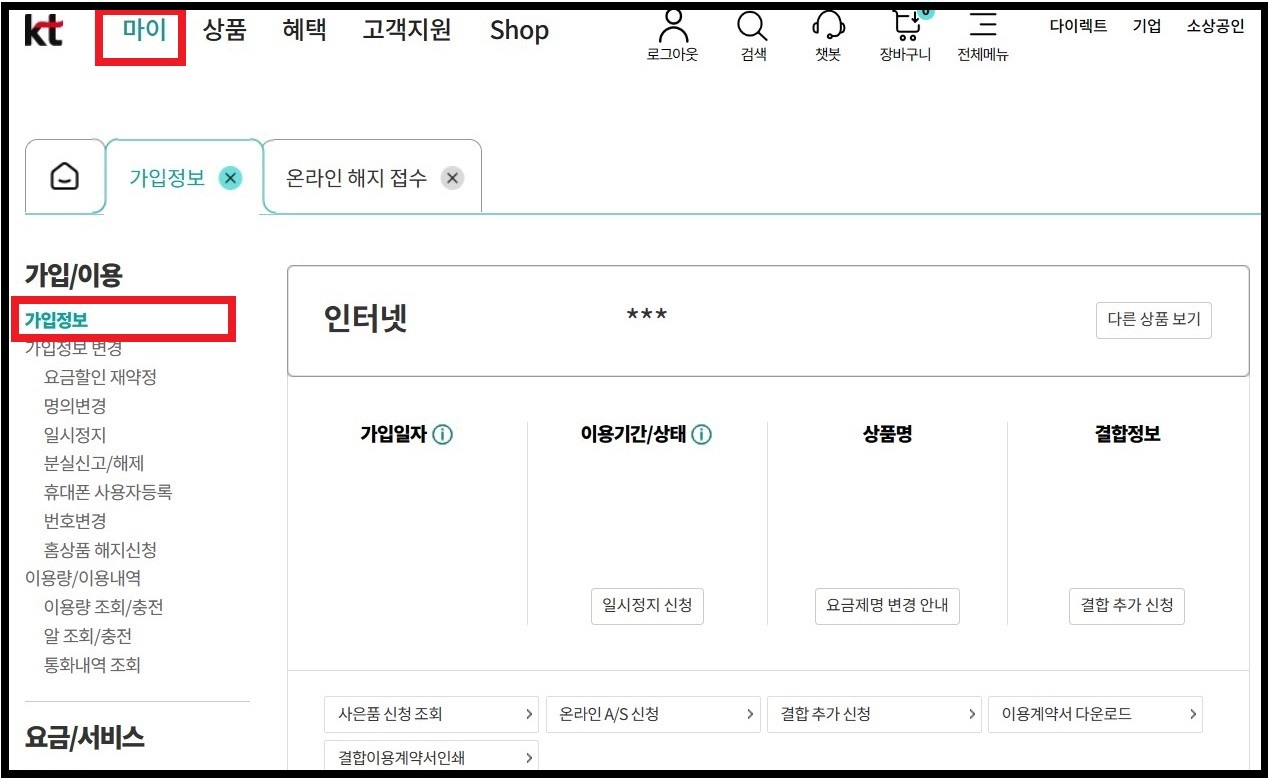Open 알 조회/충전 sidebar item
The width and height of the screenshot is (1268, 778).
(x=88, y=636)
